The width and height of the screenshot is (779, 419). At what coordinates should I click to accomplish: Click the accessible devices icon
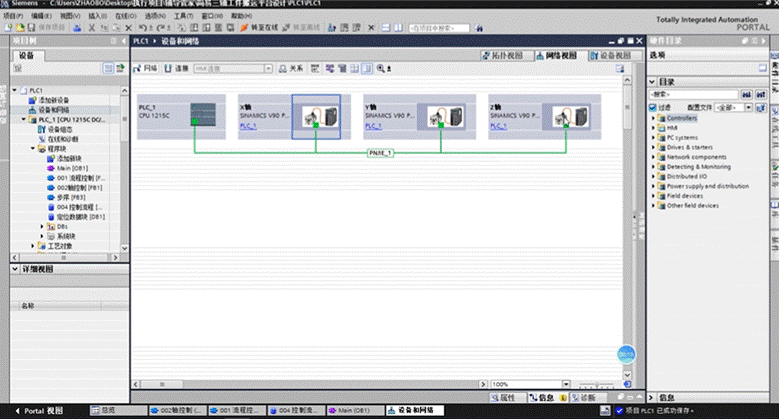click(332, 28)
